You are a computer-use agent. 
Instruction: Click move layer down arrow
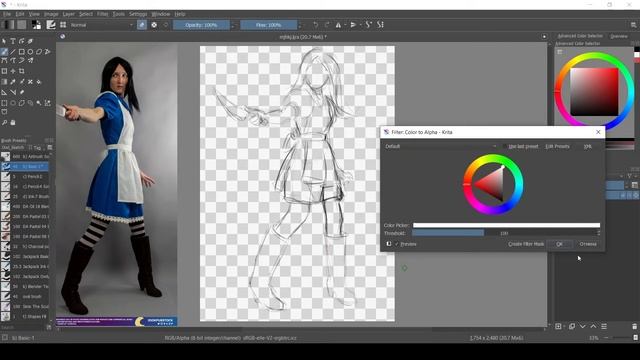[x=582, y=327]
